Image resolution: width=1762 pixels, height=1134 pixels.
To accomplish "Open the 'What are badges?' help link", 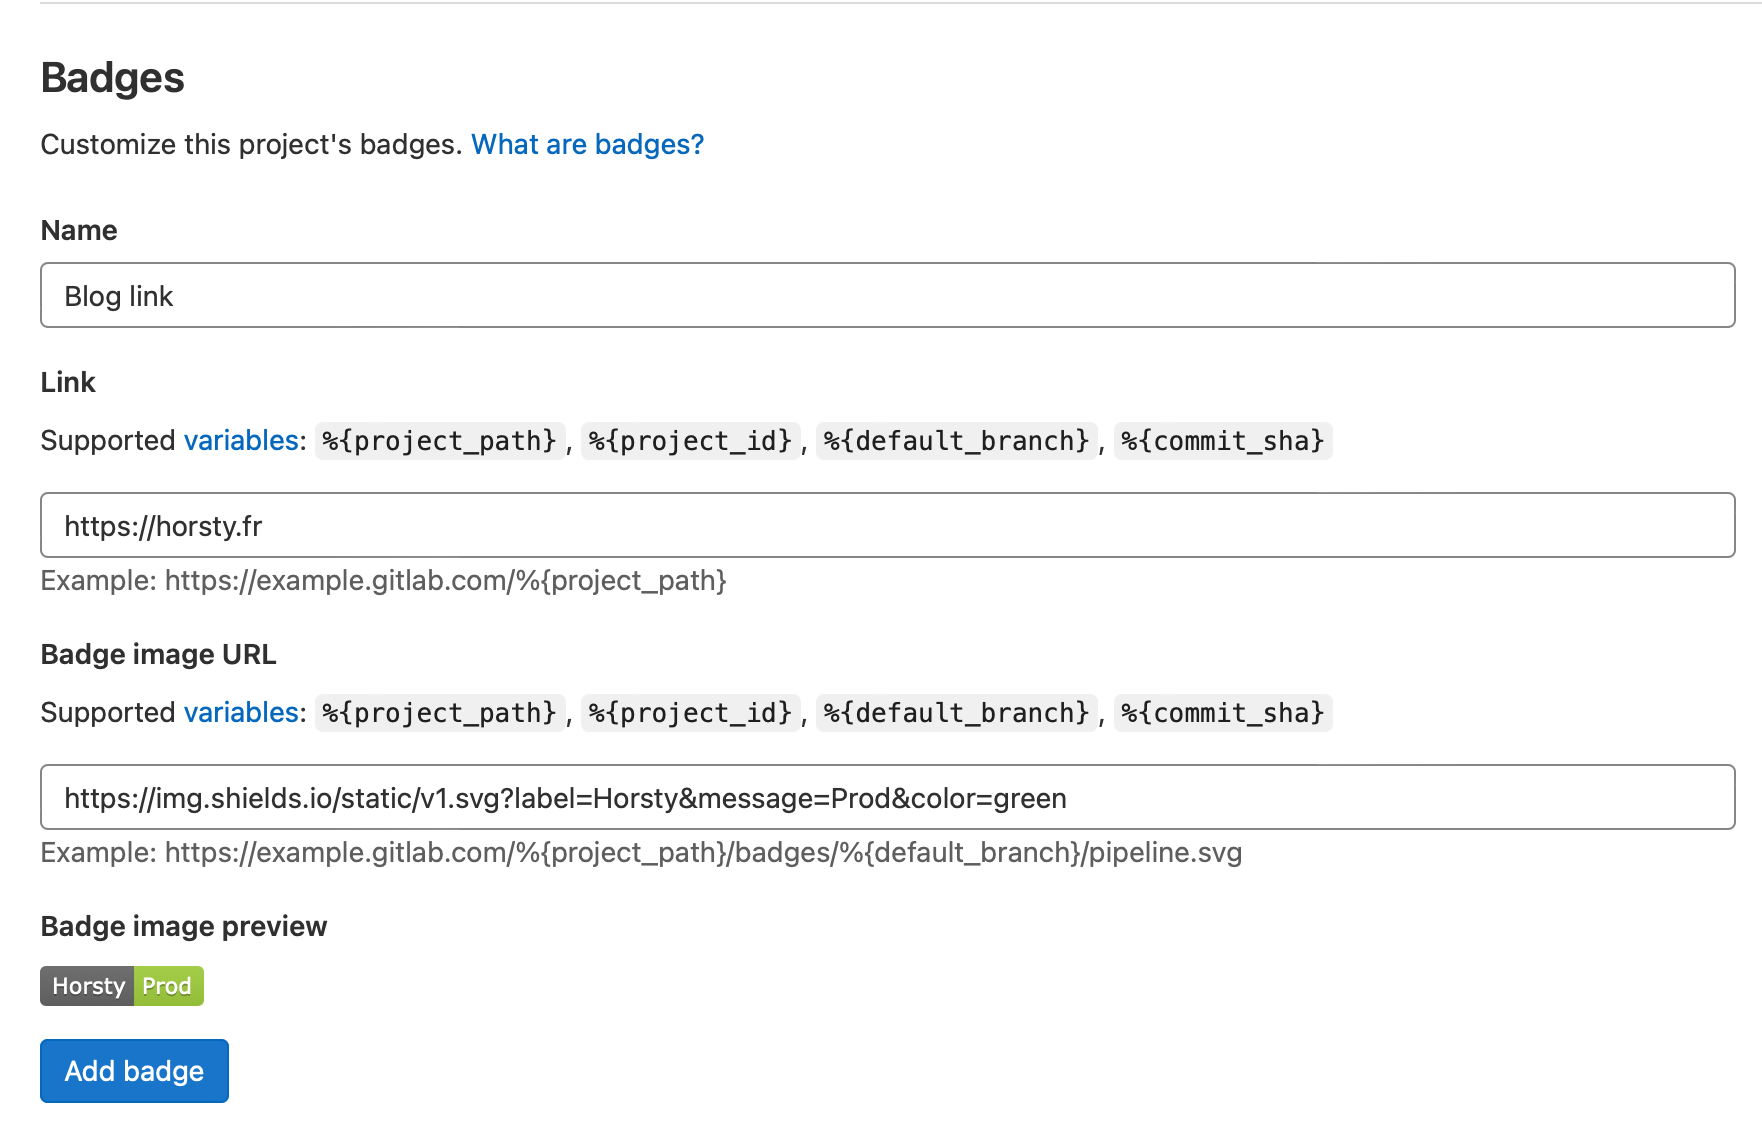I will click(587, 144).
